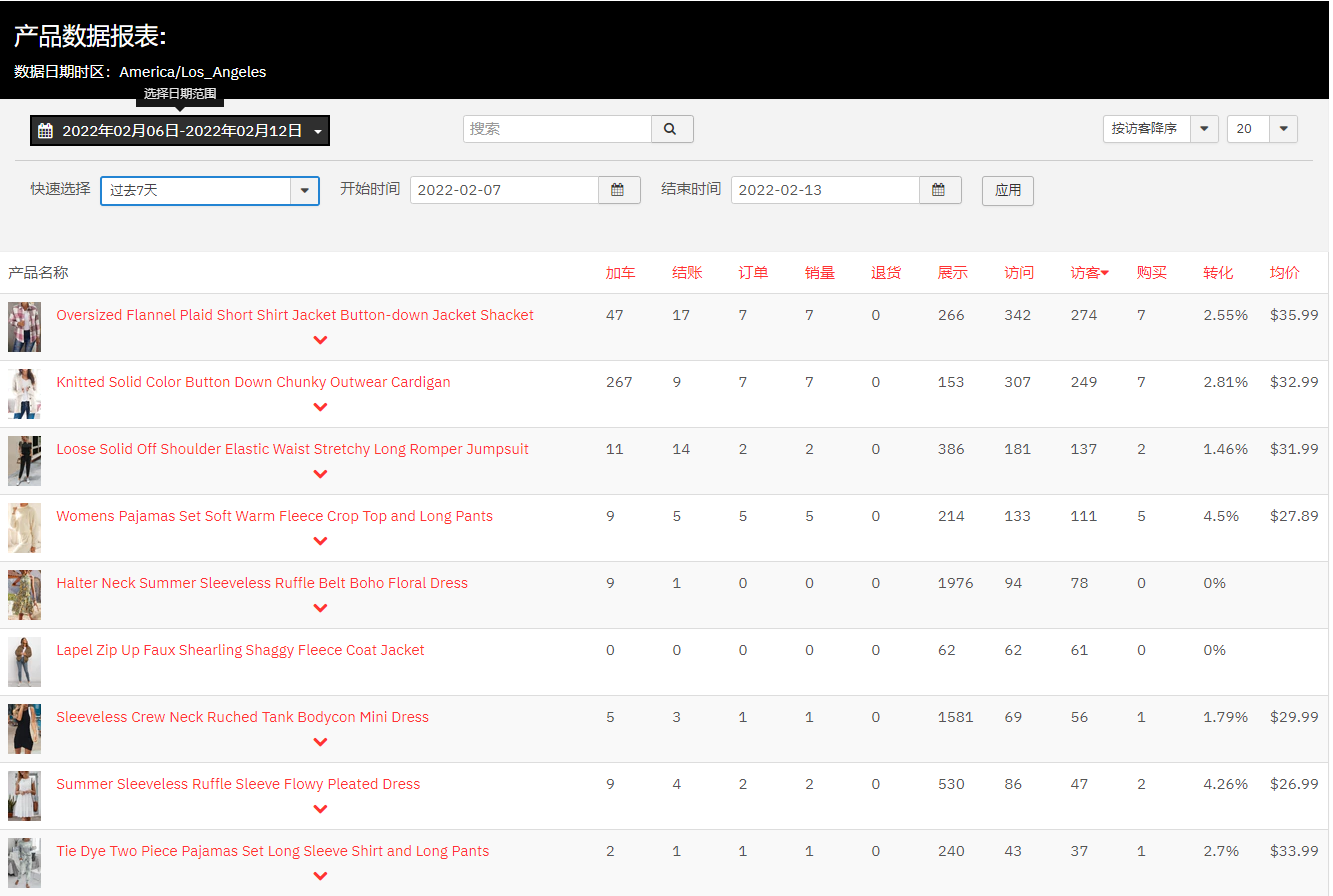Select the 2.81% conversion value
1333x896 pixels.
pos(1225,382)
